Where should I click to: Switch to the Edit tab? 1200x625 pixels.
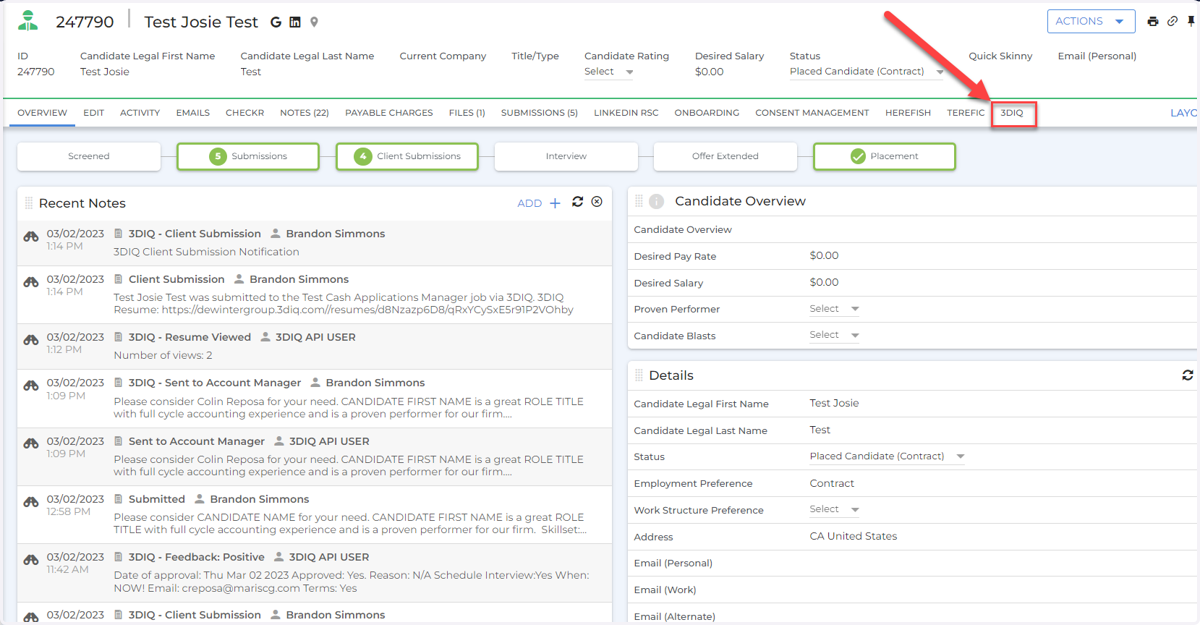(93, 113)
